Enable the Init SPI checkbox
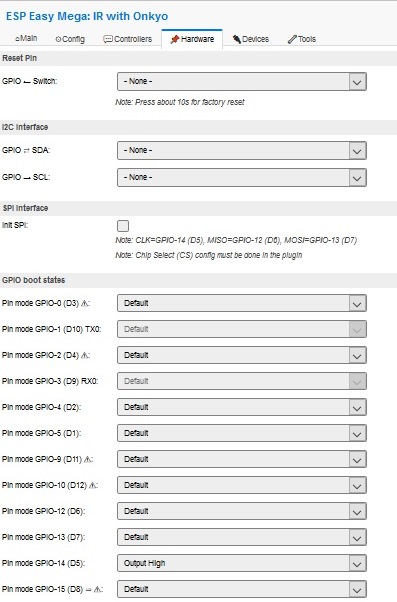This screenshot has width=397, height=602. click(123, 226)
